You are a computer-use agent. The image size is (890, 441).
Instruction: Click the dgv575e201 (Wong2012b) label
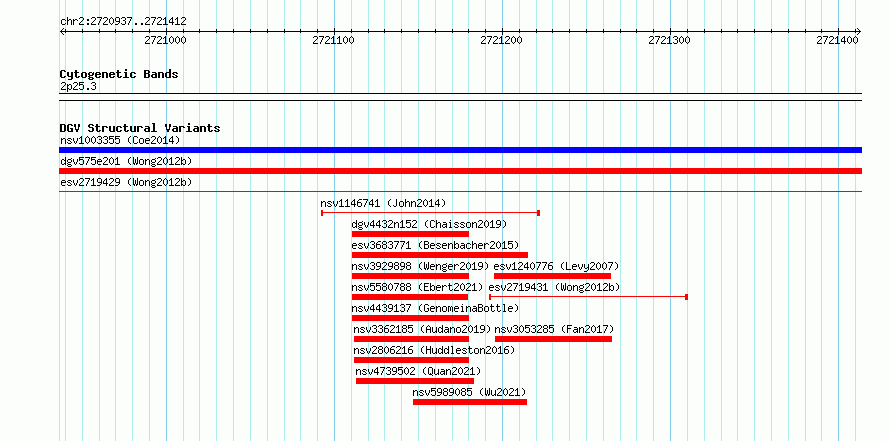(126, 161)
